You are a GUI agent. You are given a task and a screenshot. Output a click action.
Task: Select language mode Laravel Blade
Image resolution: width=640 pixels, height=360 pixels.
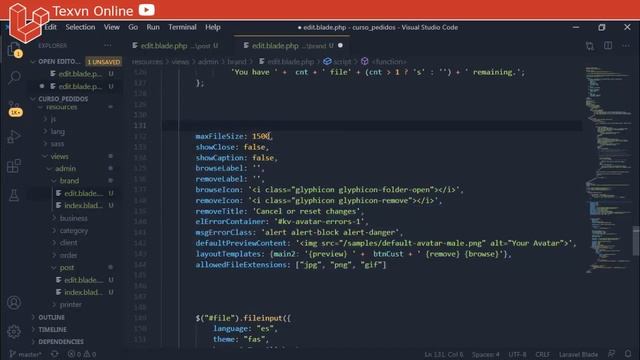pyautogui.click(x=578, y=354)
